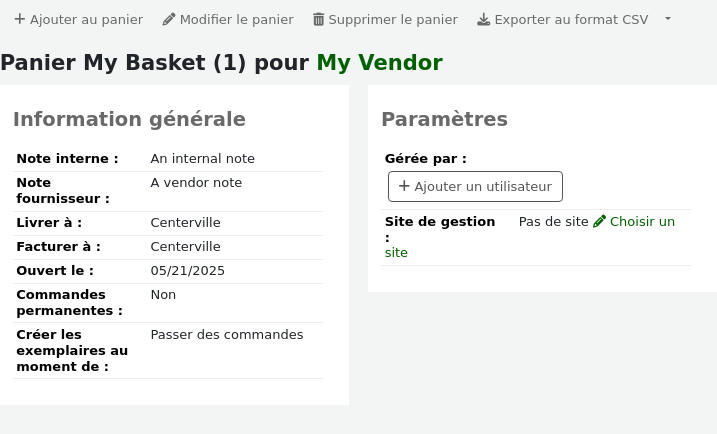Click the pencil icon for Modifier le panier

point(169,19)
